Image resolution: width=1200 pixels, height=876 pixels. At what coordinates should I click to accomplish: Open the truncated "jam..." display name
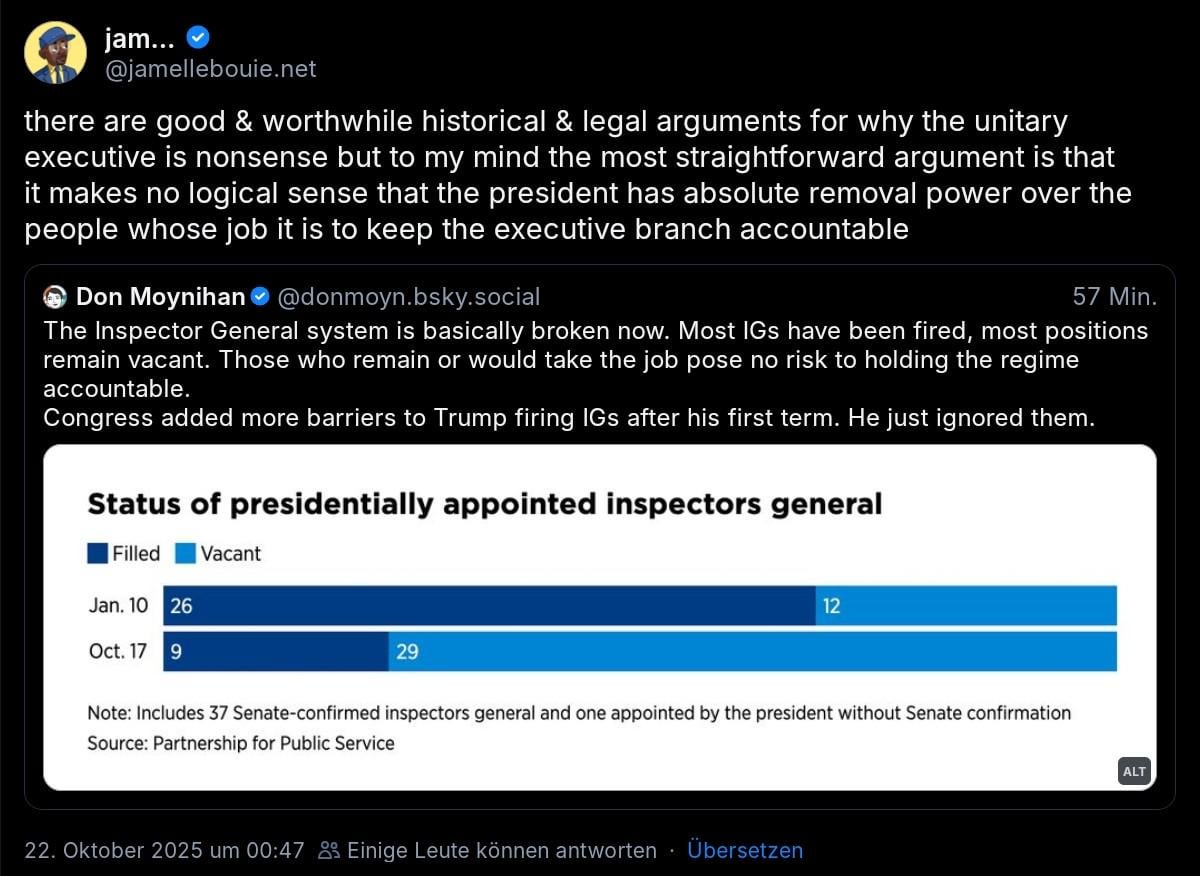coord(140,39)
